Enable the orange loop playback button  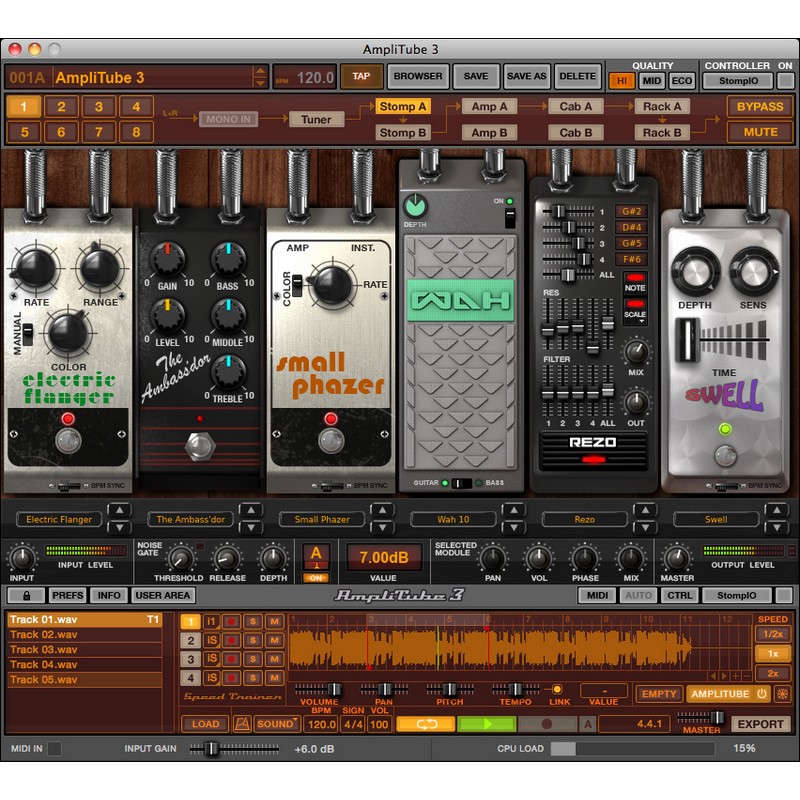(426, 724)
